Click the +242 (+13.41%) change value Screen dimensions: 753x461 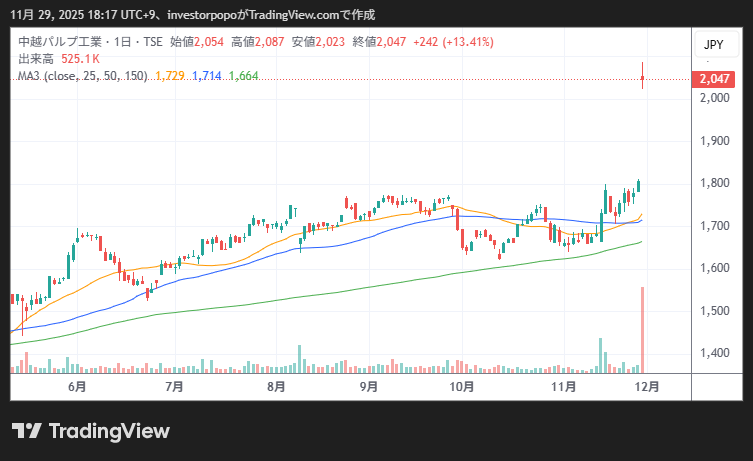(452, 43)
